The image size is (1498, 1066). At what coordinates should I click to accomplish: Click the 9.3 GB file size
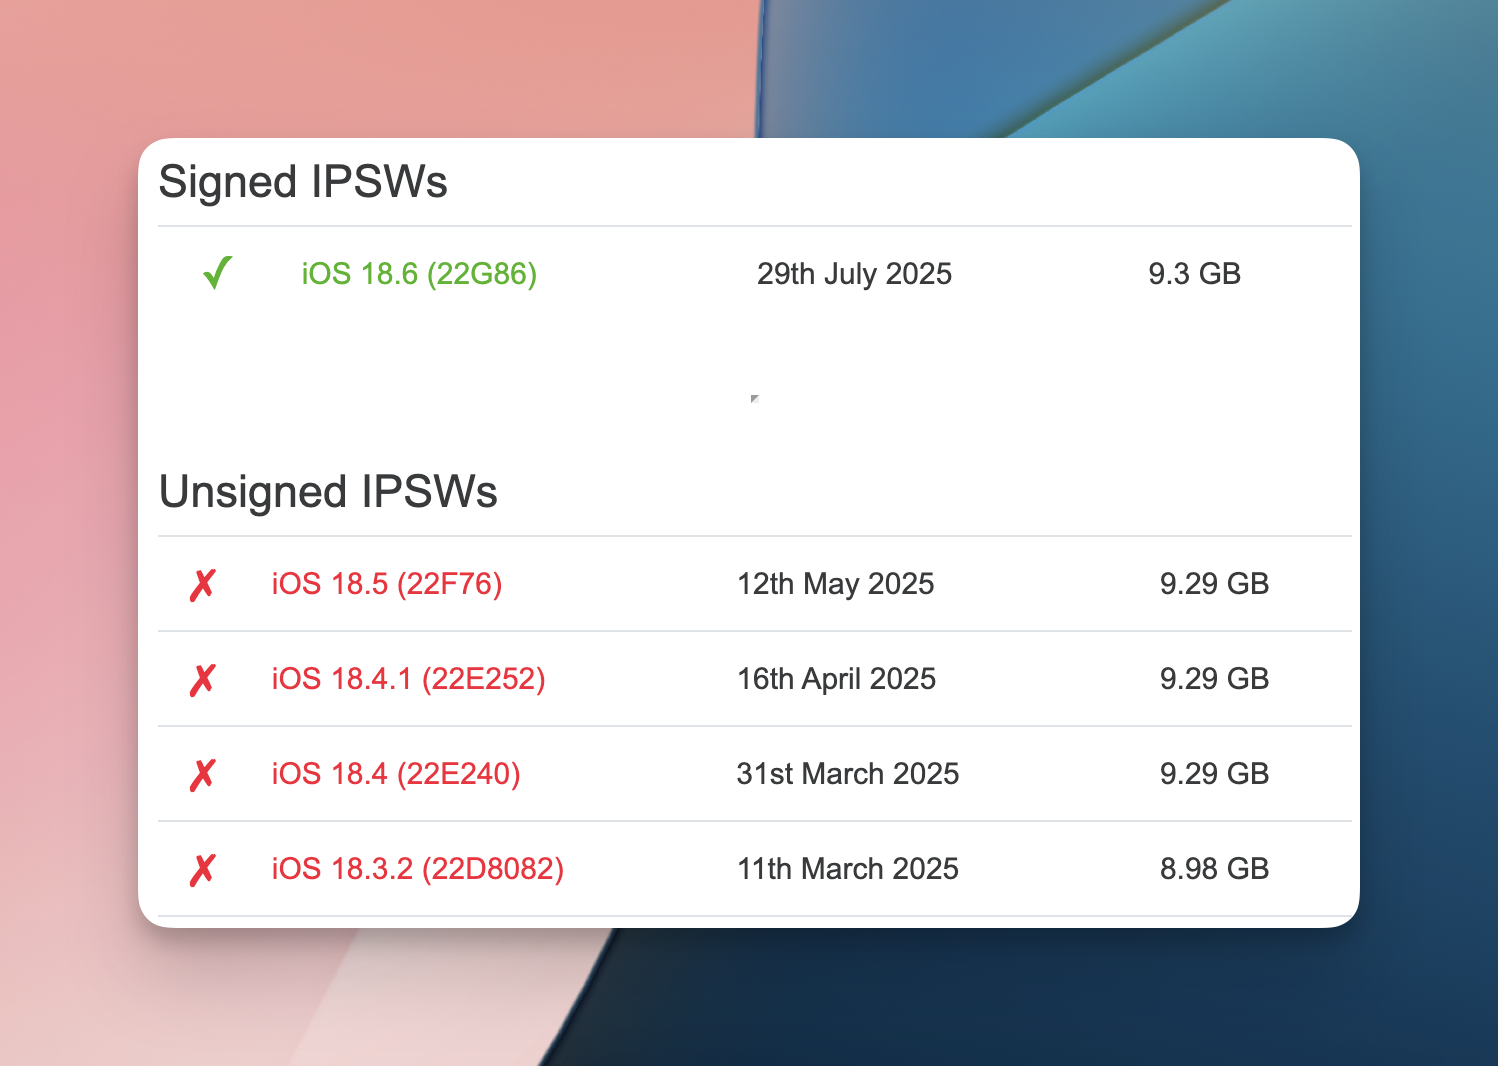click(1194, 274)
